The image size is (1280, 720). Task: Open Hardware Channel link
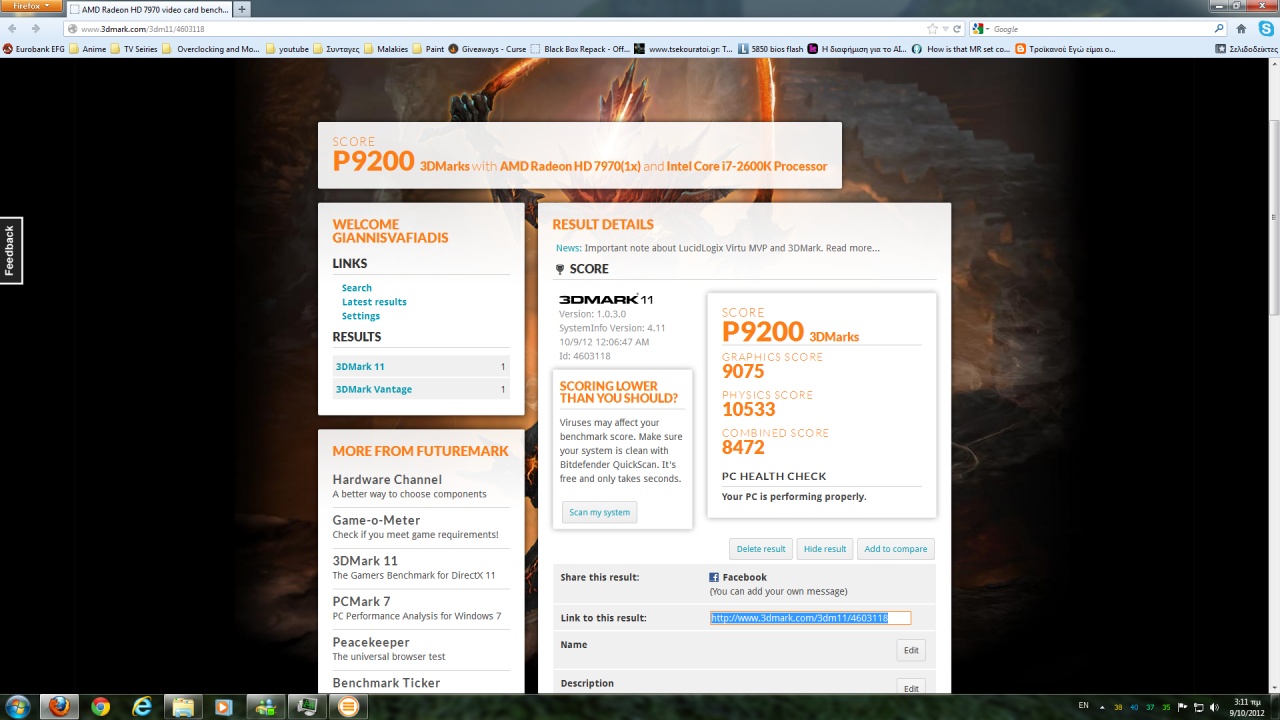pyautogui.click(x=387, y=479)
